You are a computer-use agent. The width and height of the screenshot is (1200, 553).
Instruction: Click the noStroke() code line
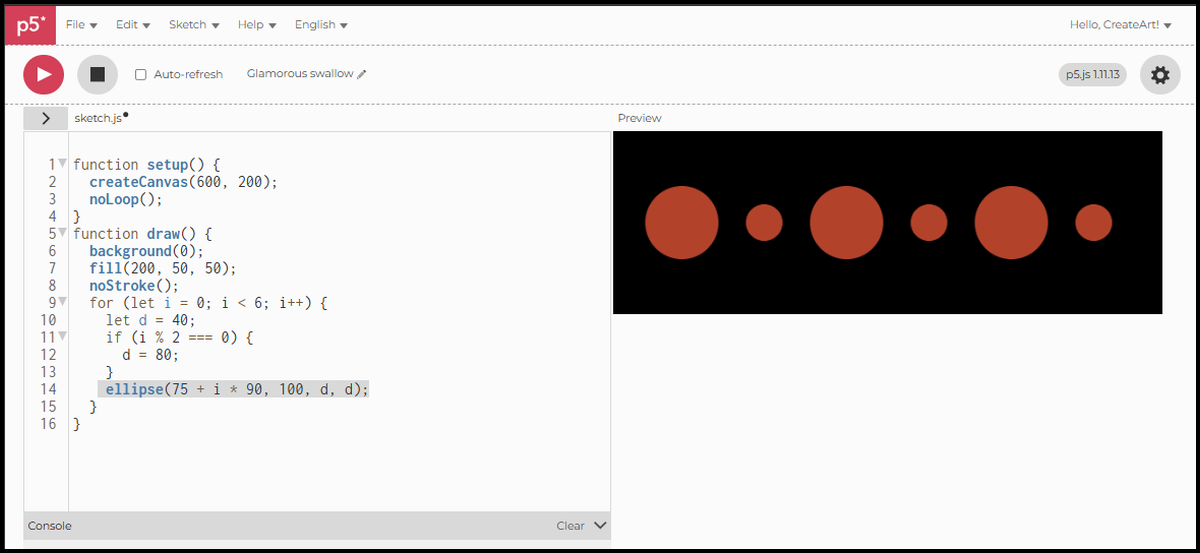tap(134, 285)
